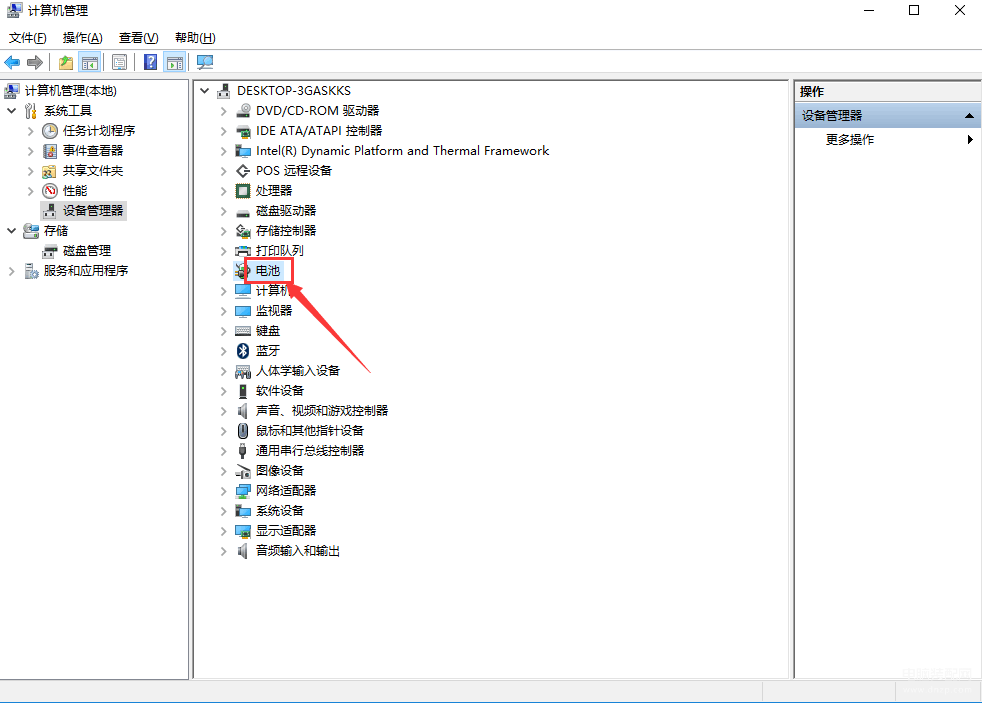Select the 存储控制器 category
Image resolution: width=982 pixels, height=703 pixels.
tap(286, 231)
